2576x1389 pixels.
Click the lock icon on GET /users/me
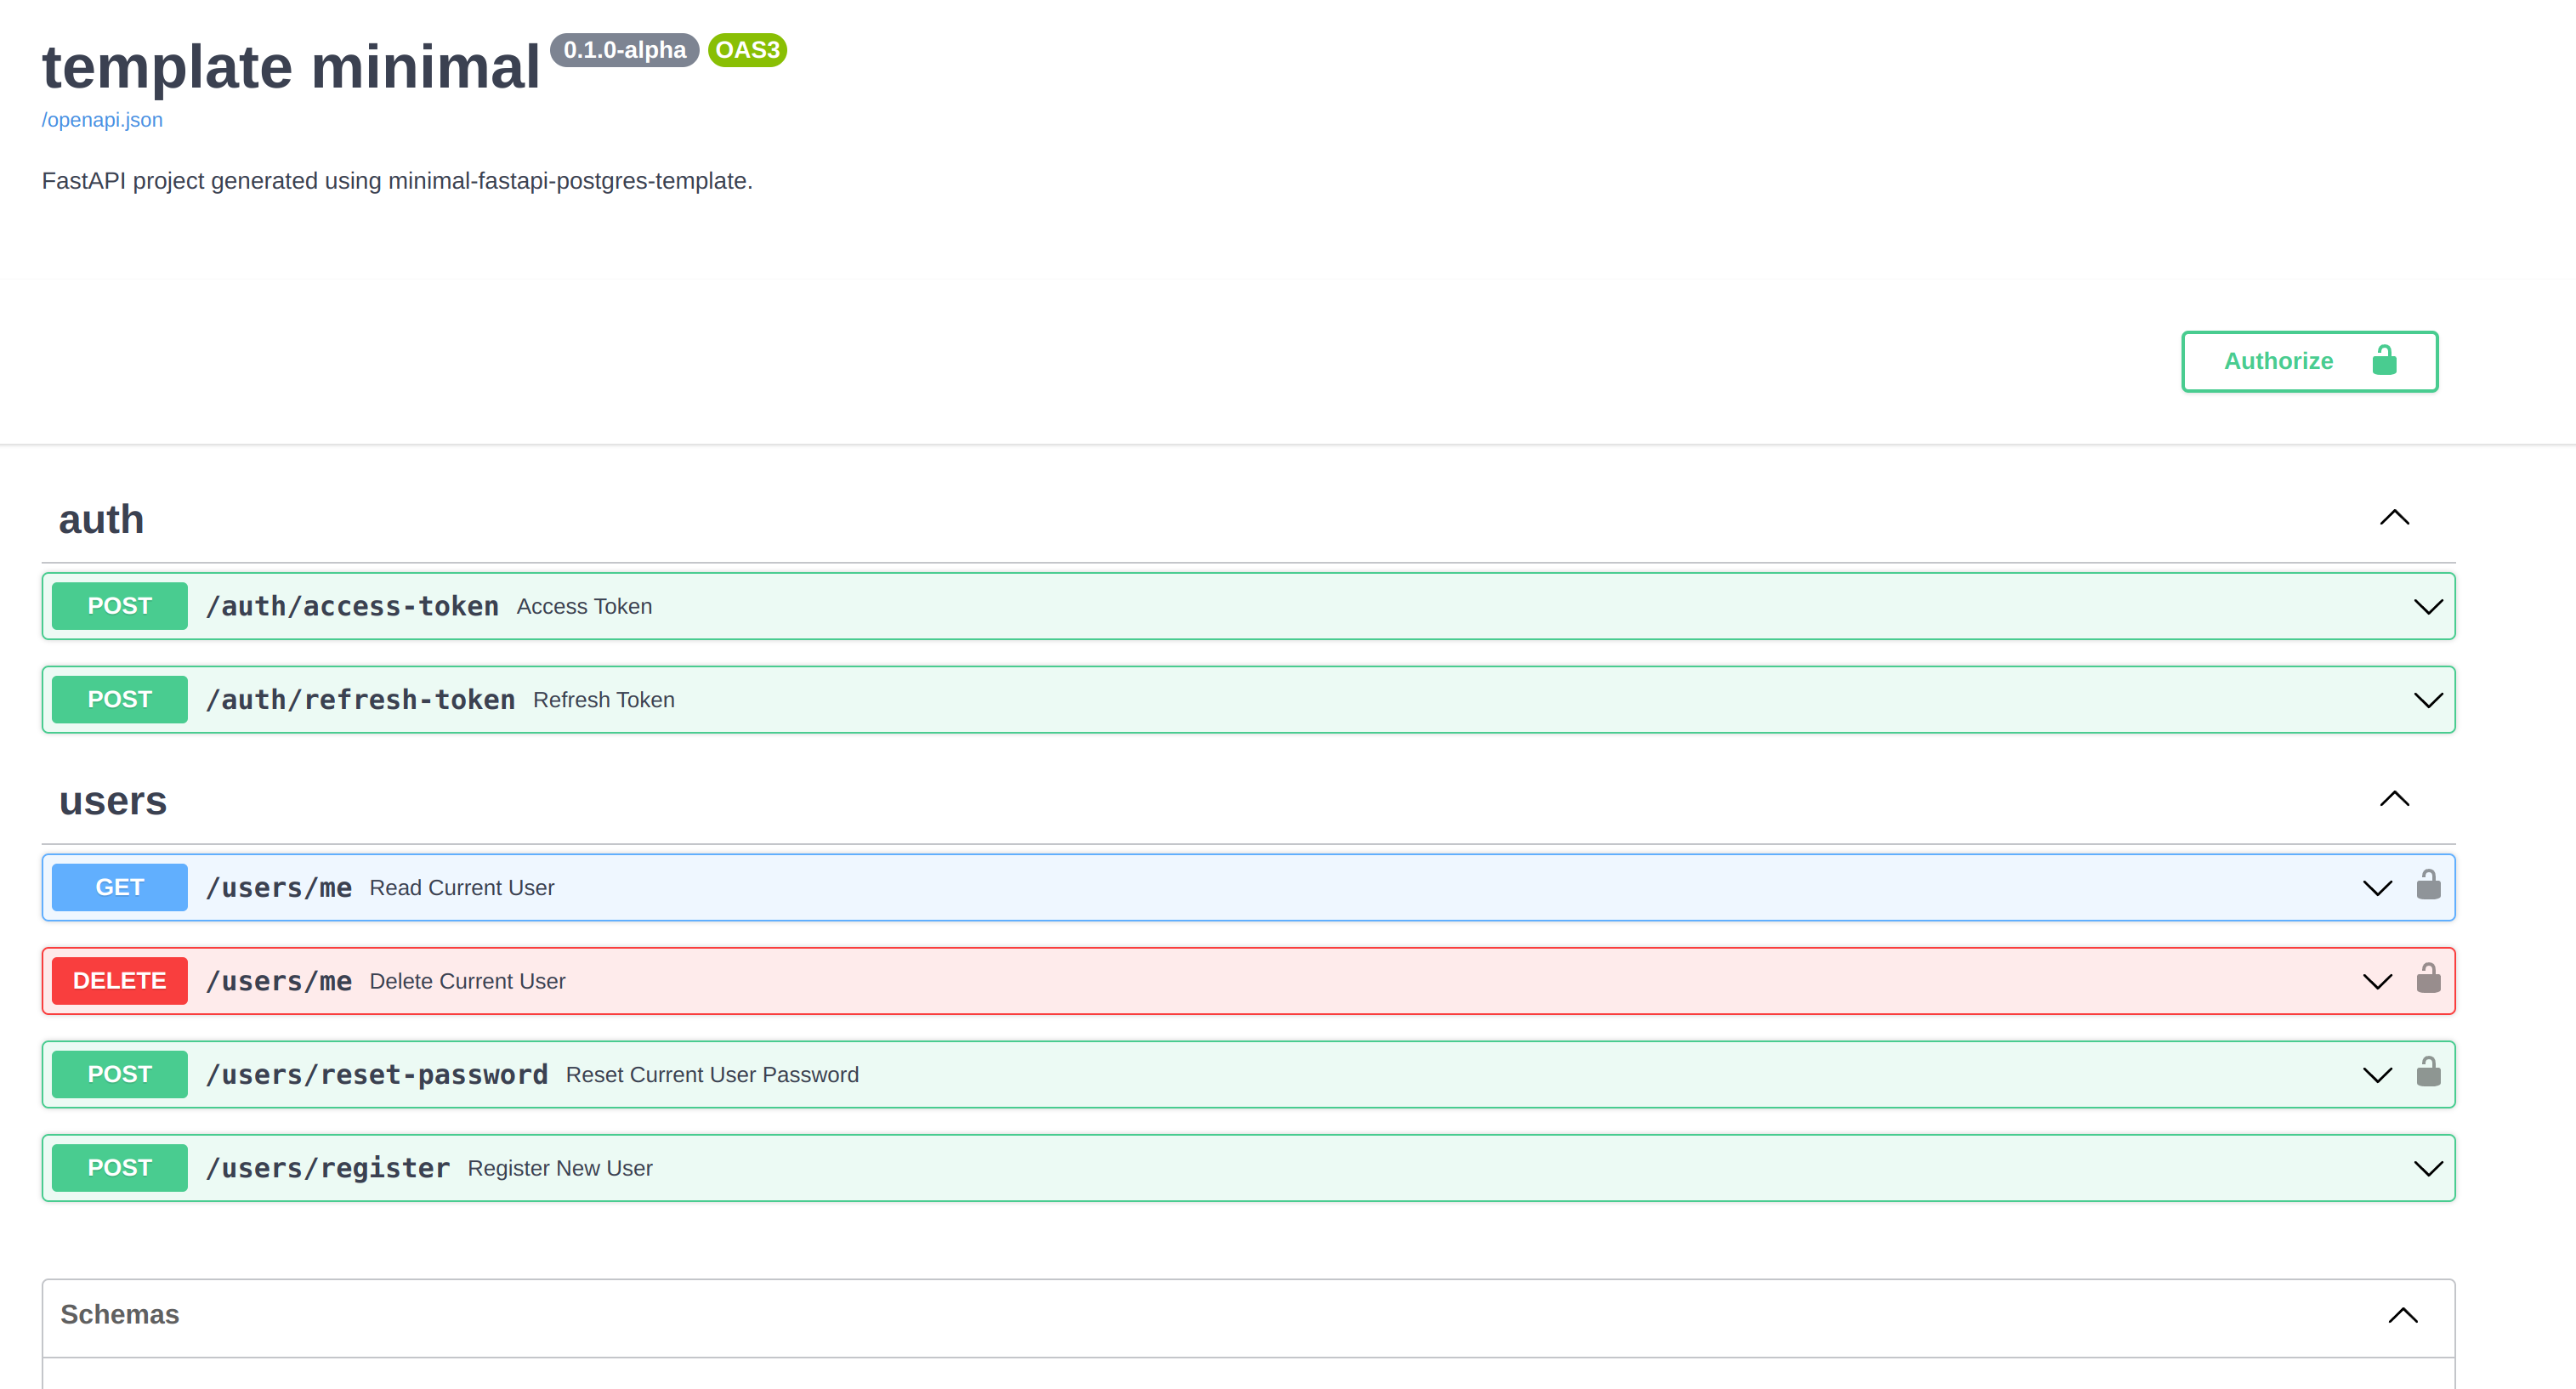(2429, 886)
